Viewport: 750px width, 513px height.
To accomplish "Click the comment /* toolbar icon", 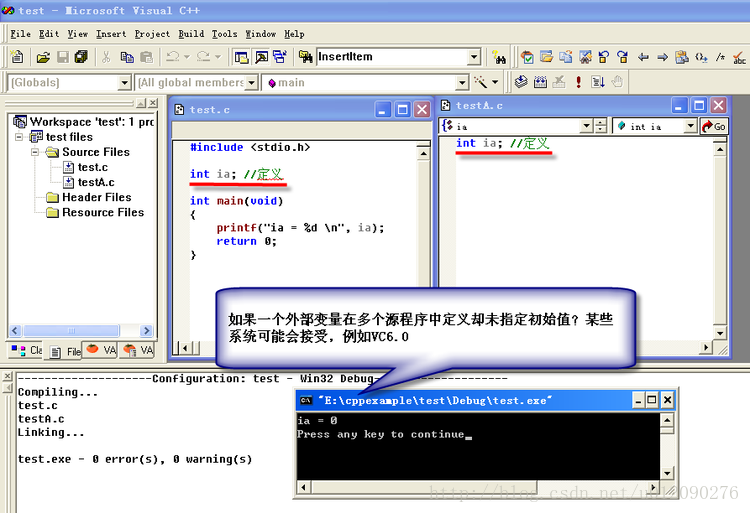I will click(720, 57).
